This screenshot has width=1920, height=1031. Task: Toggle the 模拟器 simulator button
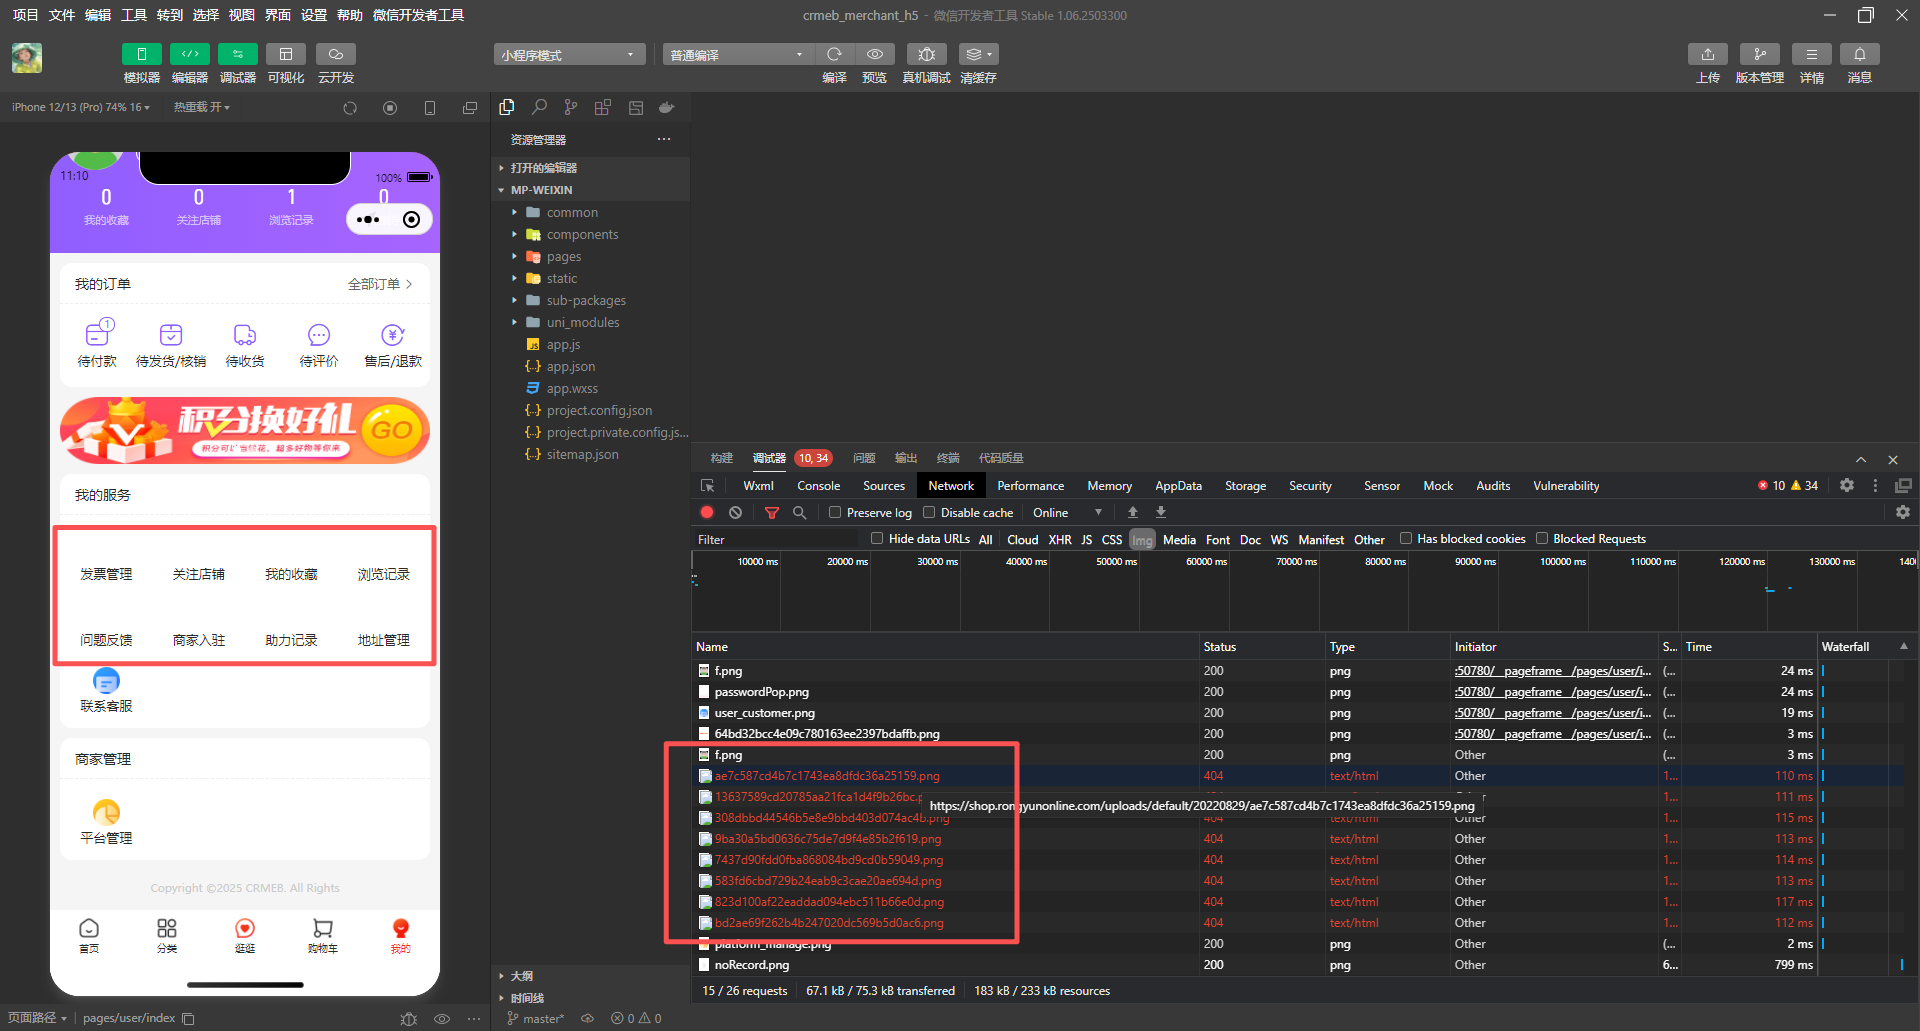[141, 54]
